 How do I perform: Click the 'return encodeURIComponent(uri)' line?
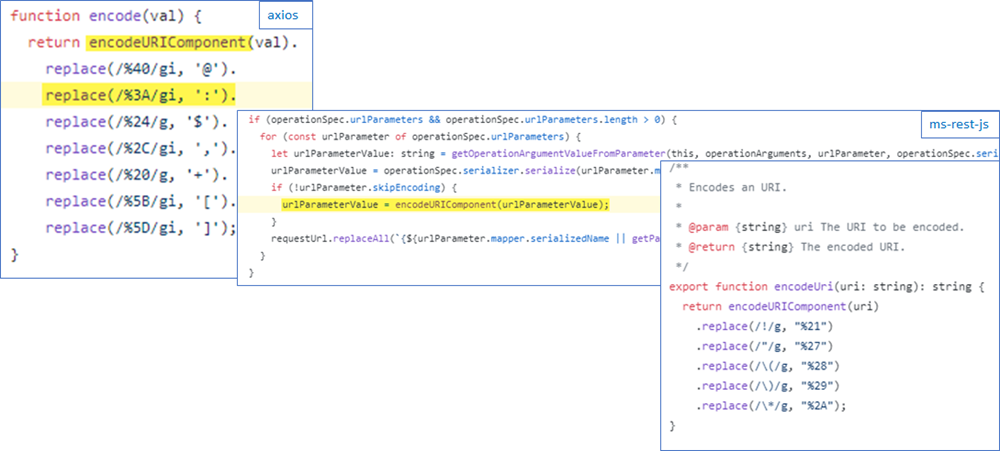pos(781,307)
